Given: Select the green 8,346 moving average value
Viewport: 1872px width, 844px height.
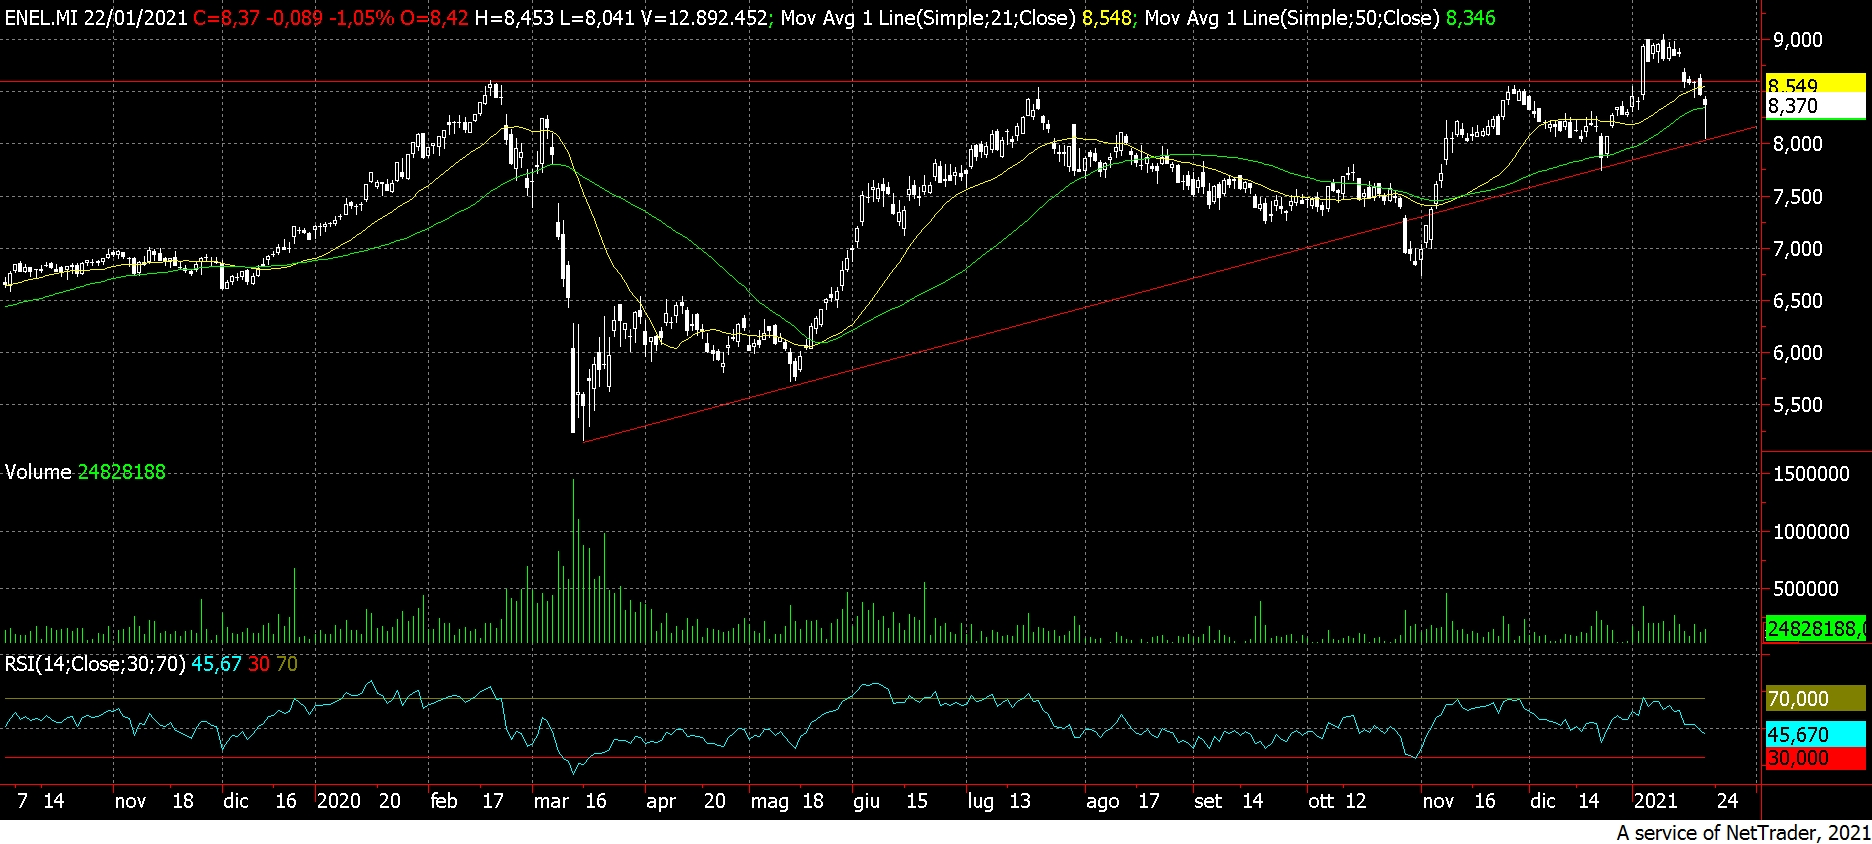Looking at the screenshot, I should [x=1471, y=17].
